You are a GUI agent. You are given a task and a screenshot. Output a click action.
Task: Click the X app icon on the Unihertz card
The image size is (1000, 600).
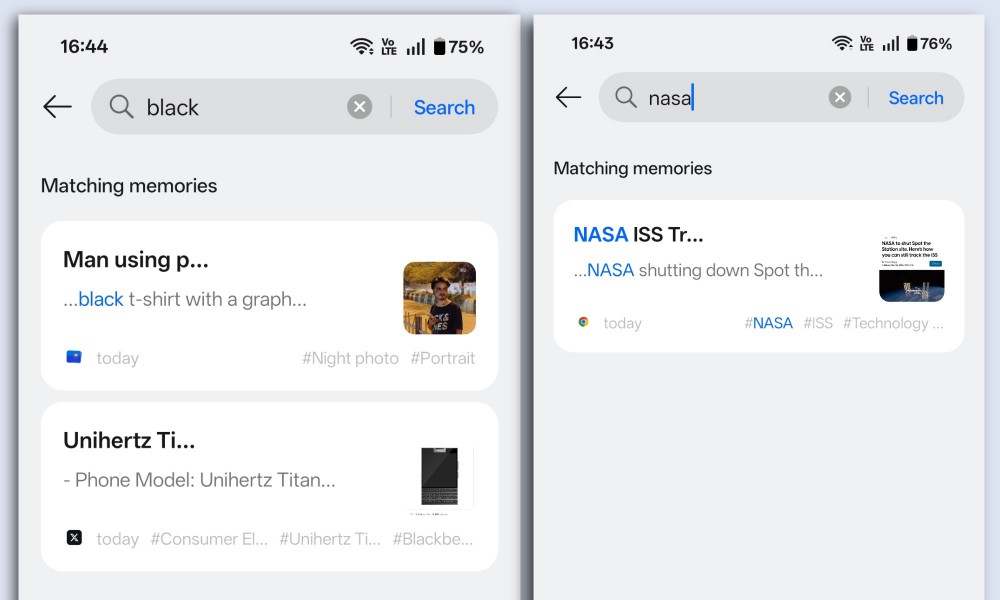tap(74, 538)
